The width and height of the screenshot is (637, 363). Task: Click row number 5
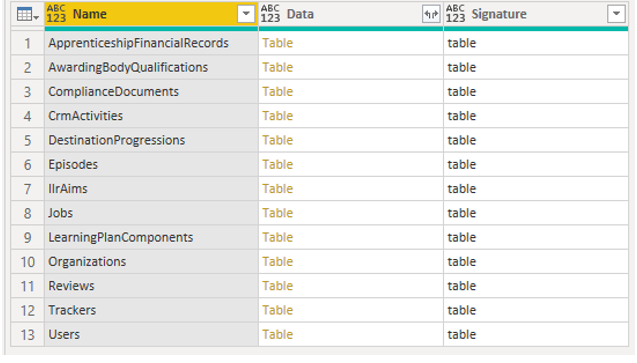point(27,140)
